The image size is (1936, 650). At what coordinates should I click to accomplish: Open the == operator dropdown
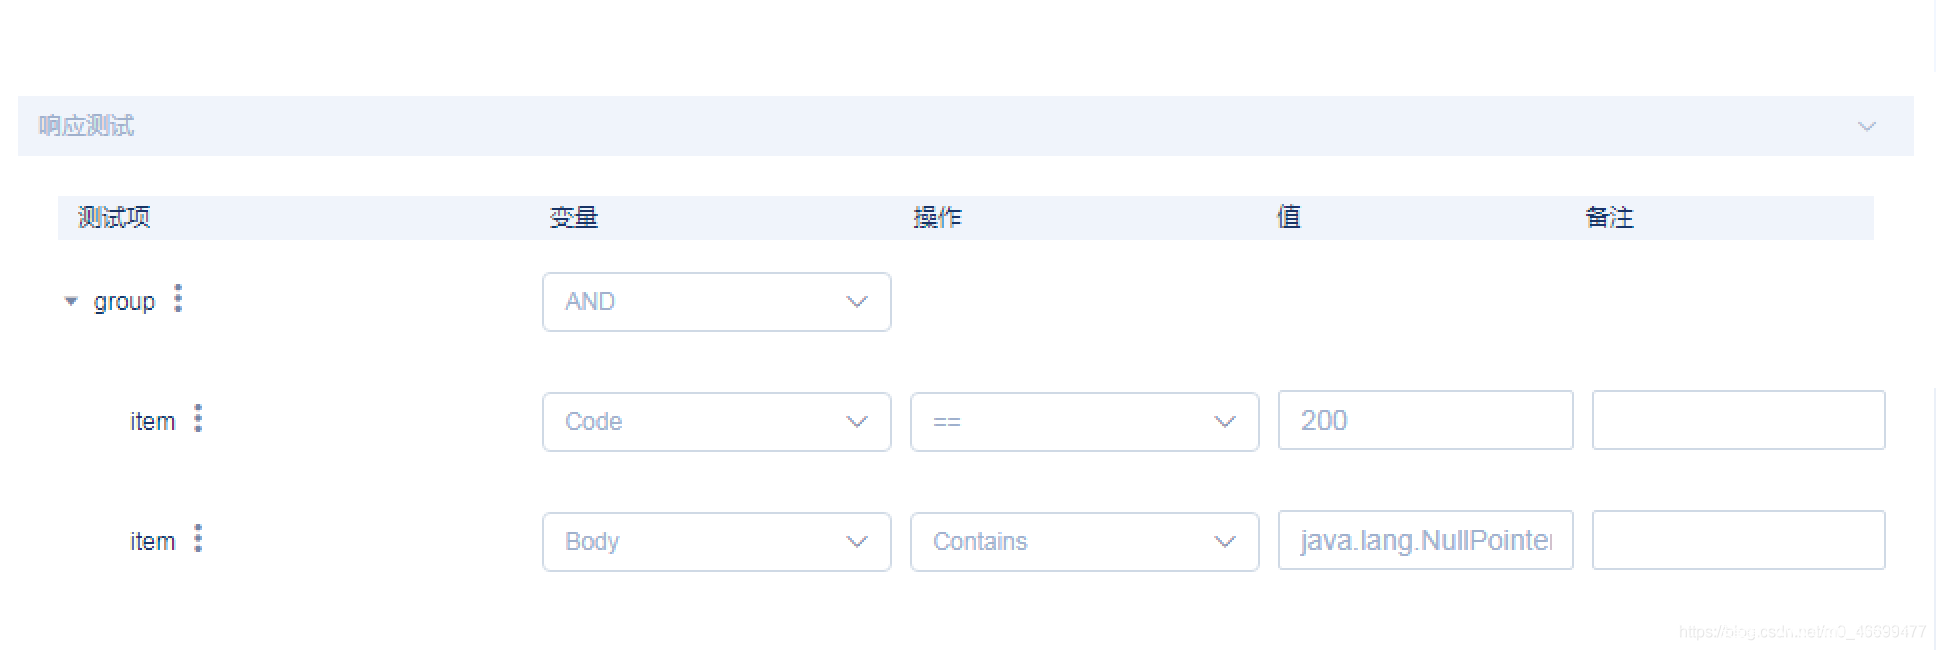1084,422
